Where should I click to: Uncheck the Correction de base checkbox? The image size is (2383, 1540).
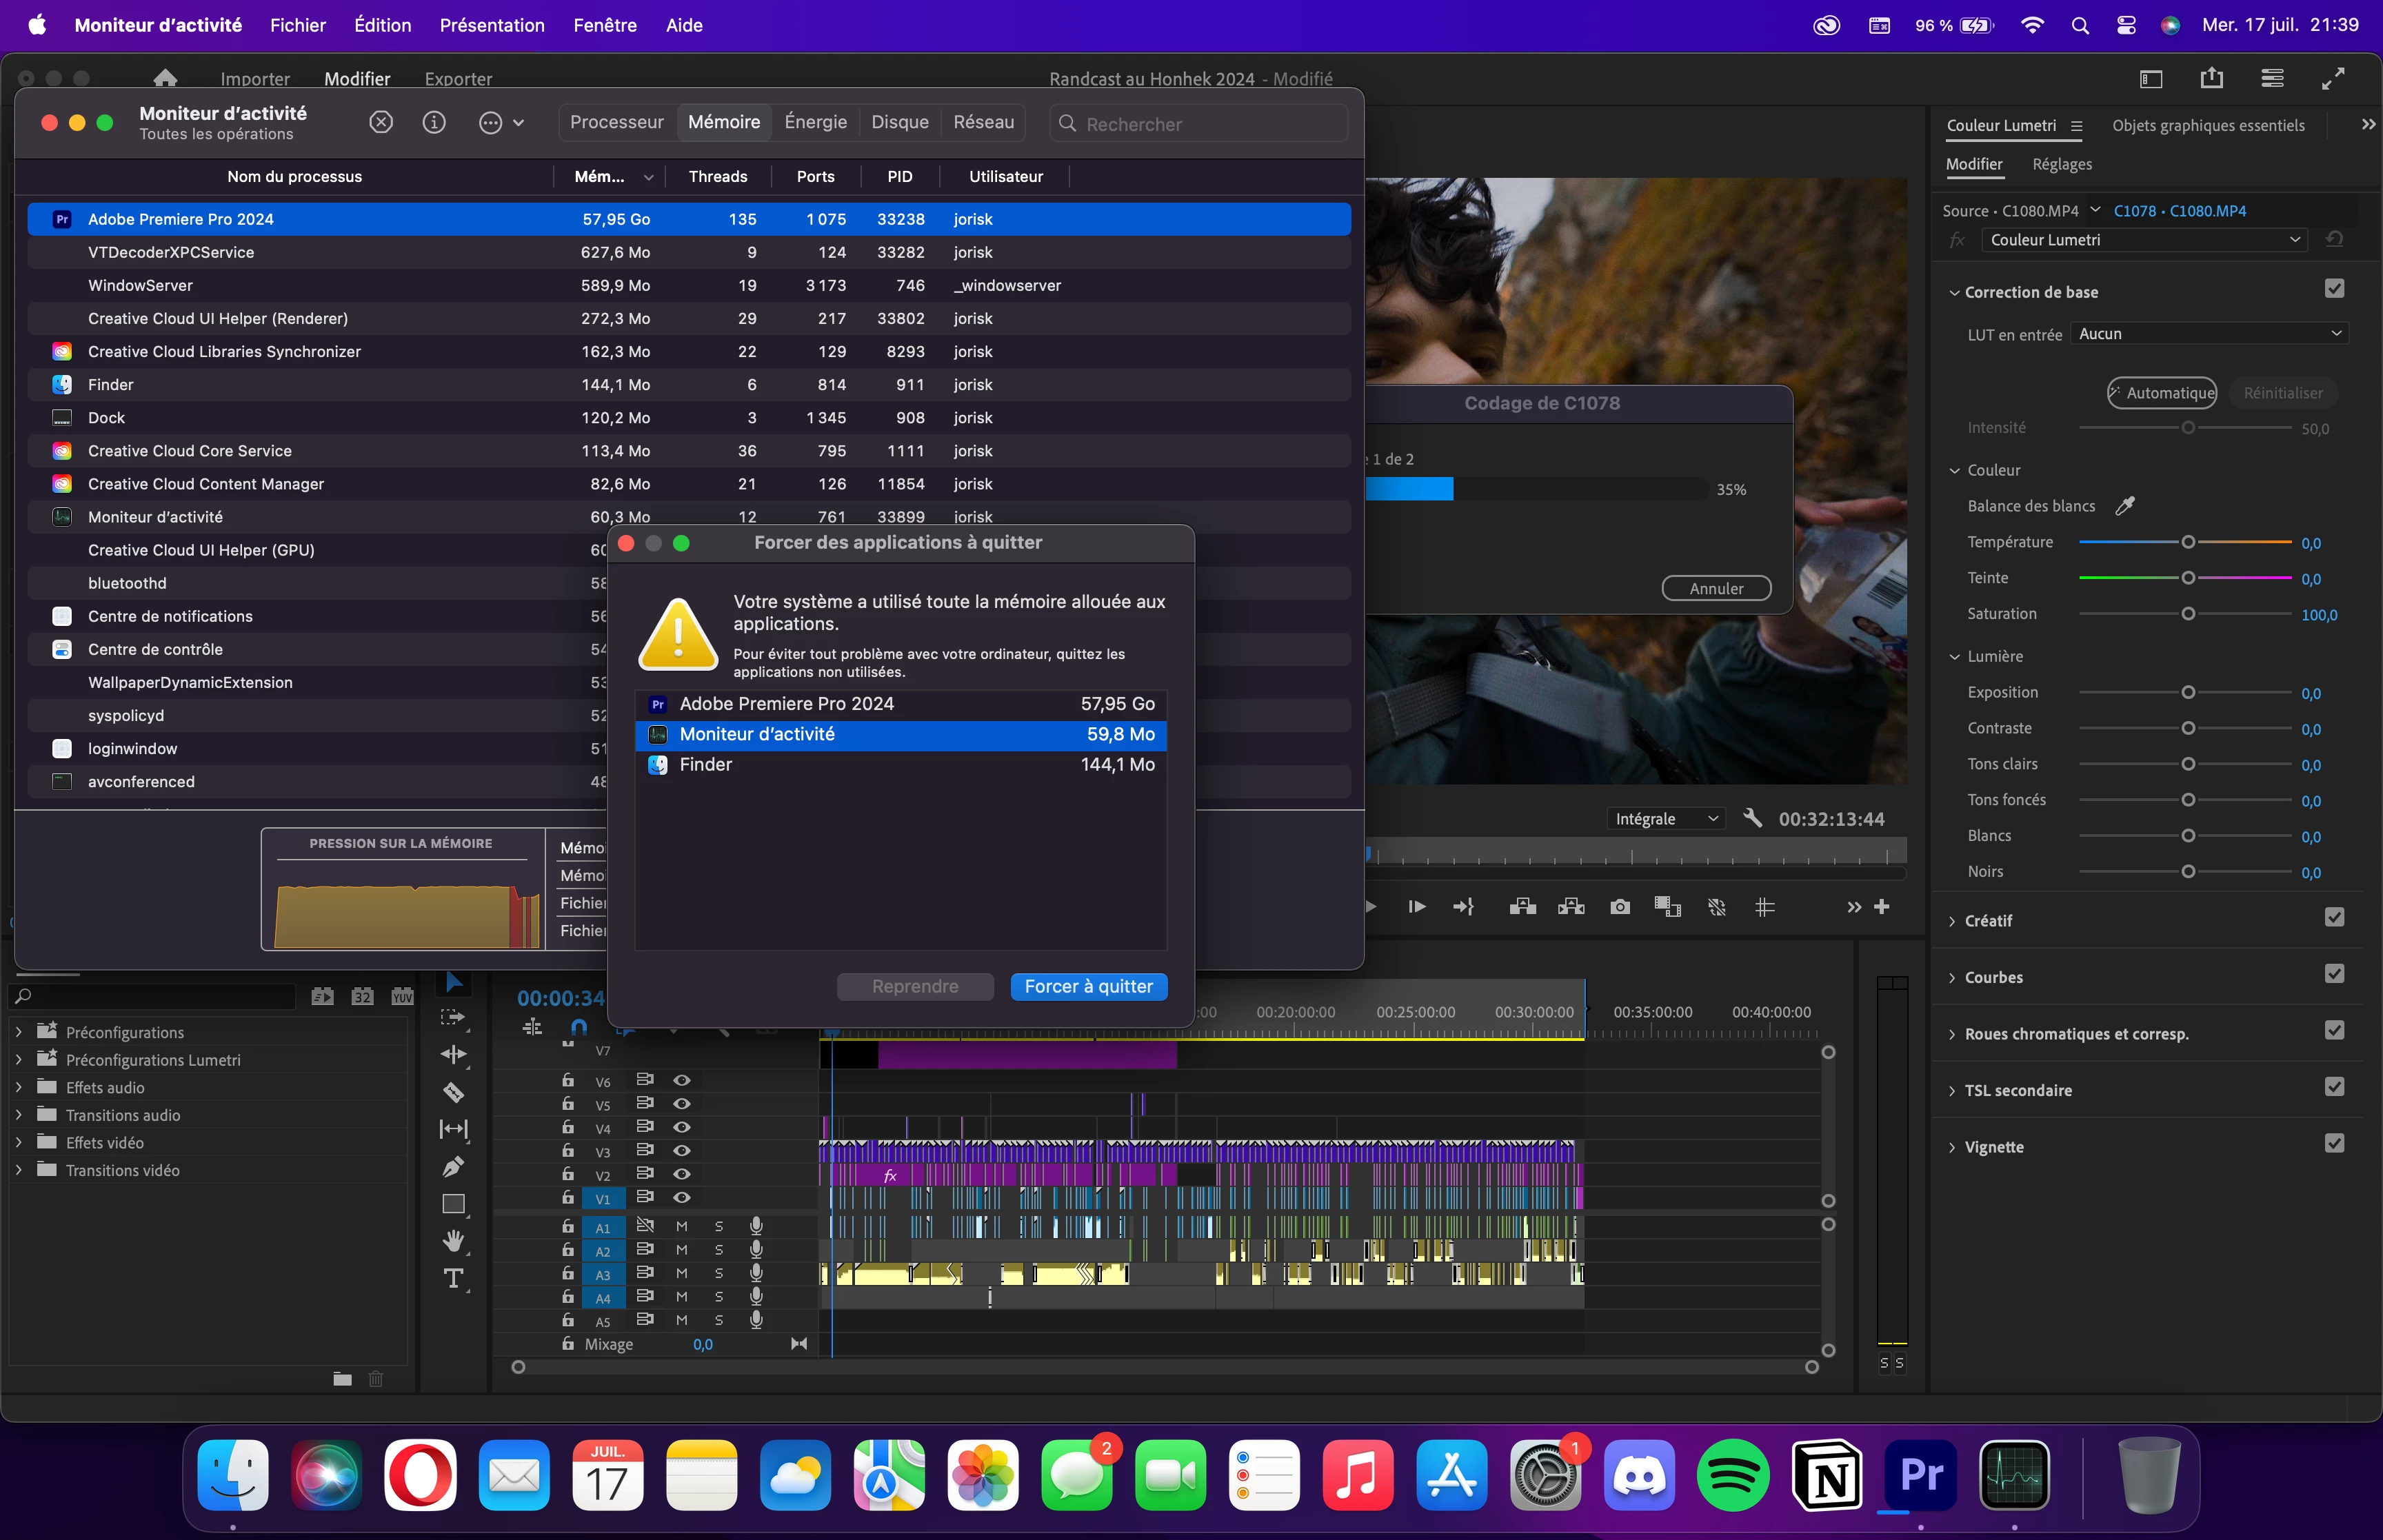[x=2334, y=289]
